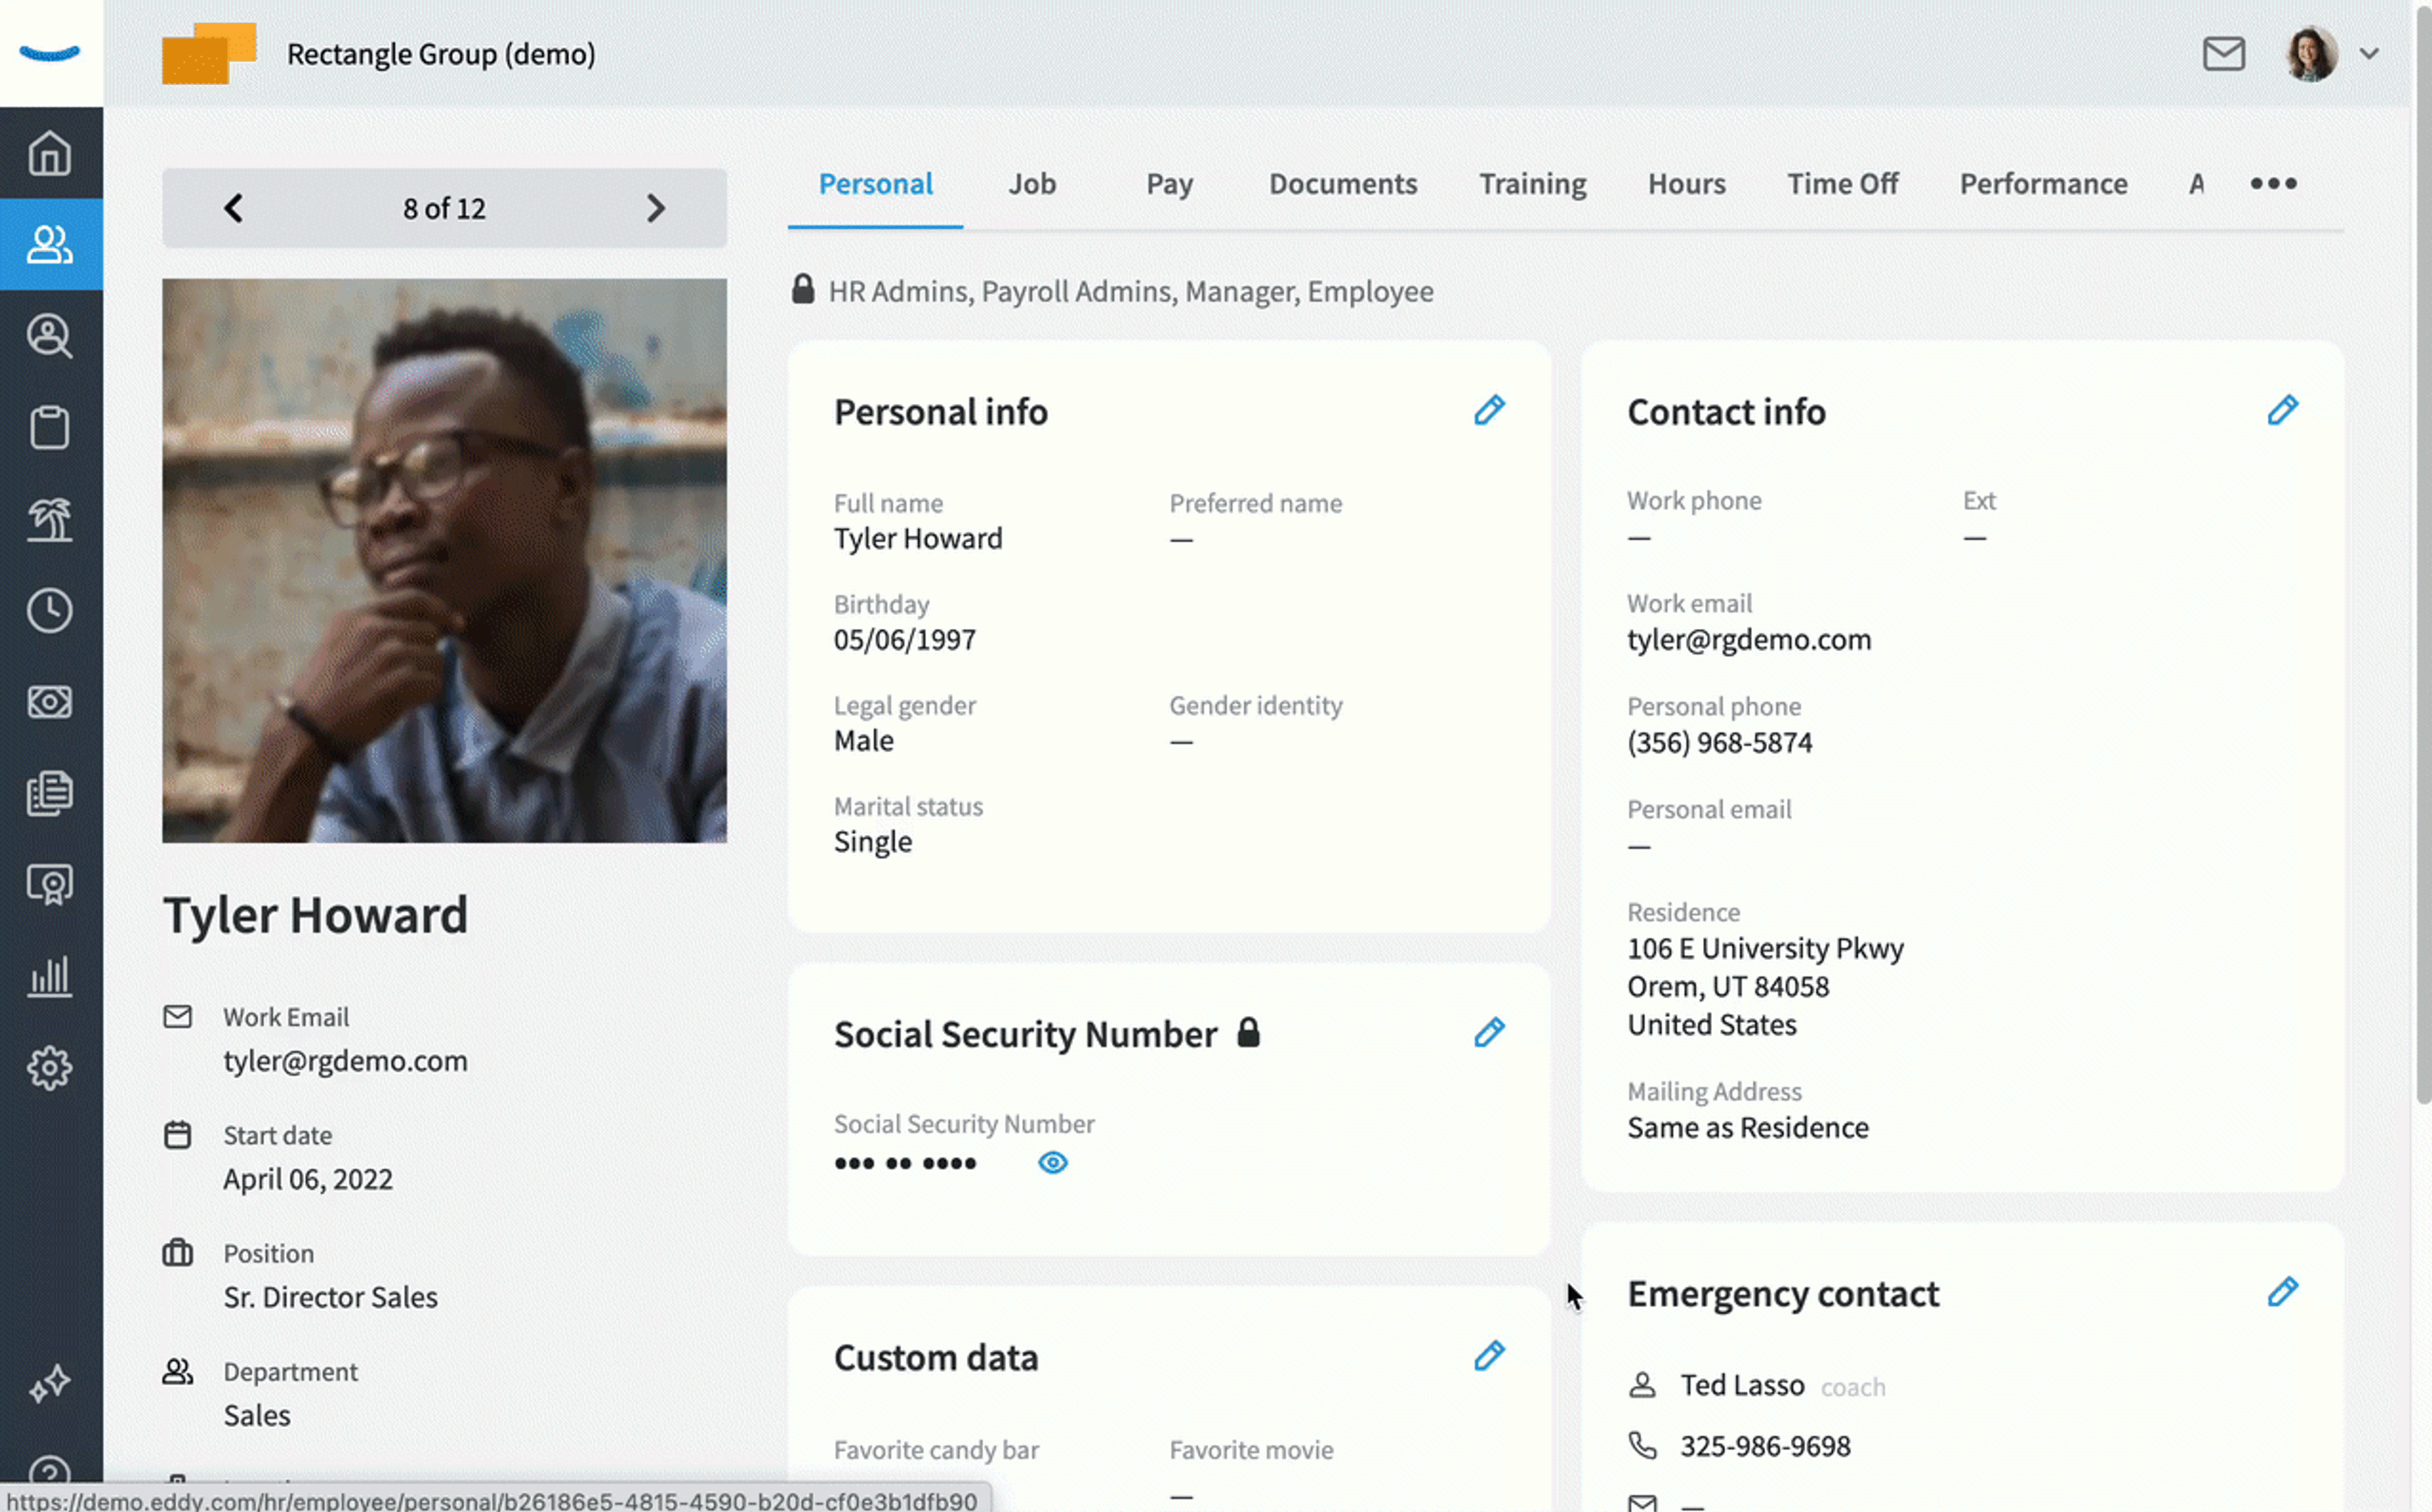Image resolution: width=2432 pixels, height=1512 pixels.
Task: Switch to the Personal tab
Action: (x=875, y=184)
